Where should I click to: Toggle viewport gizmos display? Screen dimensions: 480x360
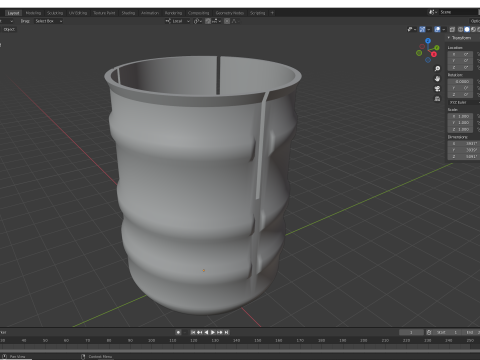(x=422, y=30)
